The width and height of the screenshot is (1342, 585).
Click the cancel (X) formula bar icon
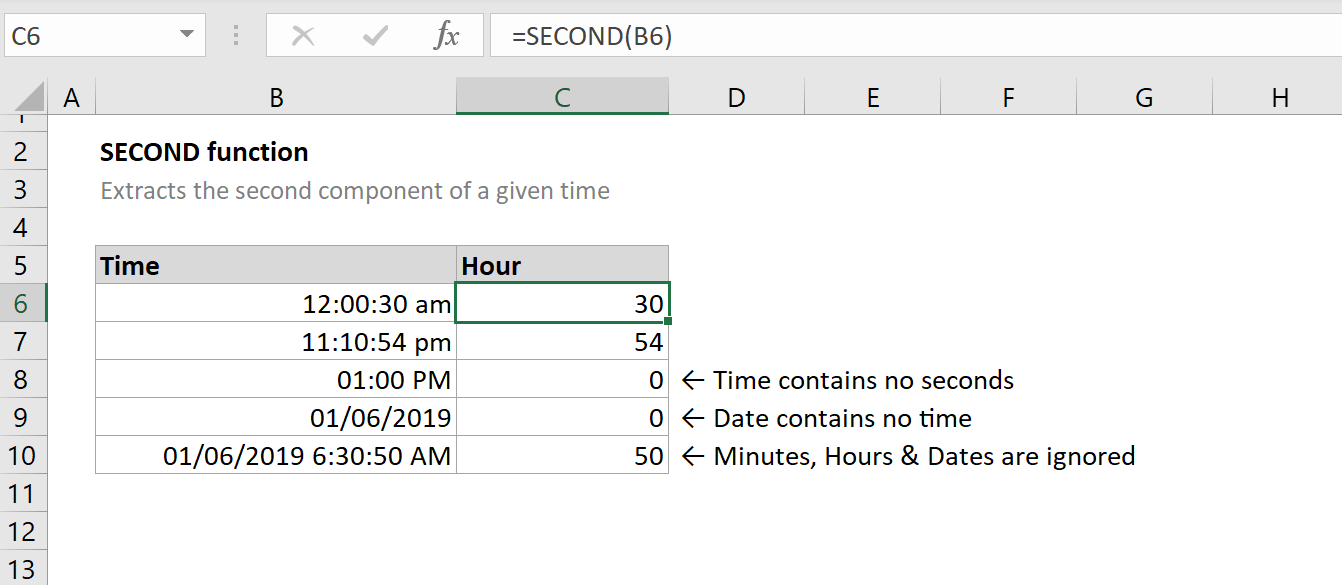pyautogui.click(x=302, y=37)
